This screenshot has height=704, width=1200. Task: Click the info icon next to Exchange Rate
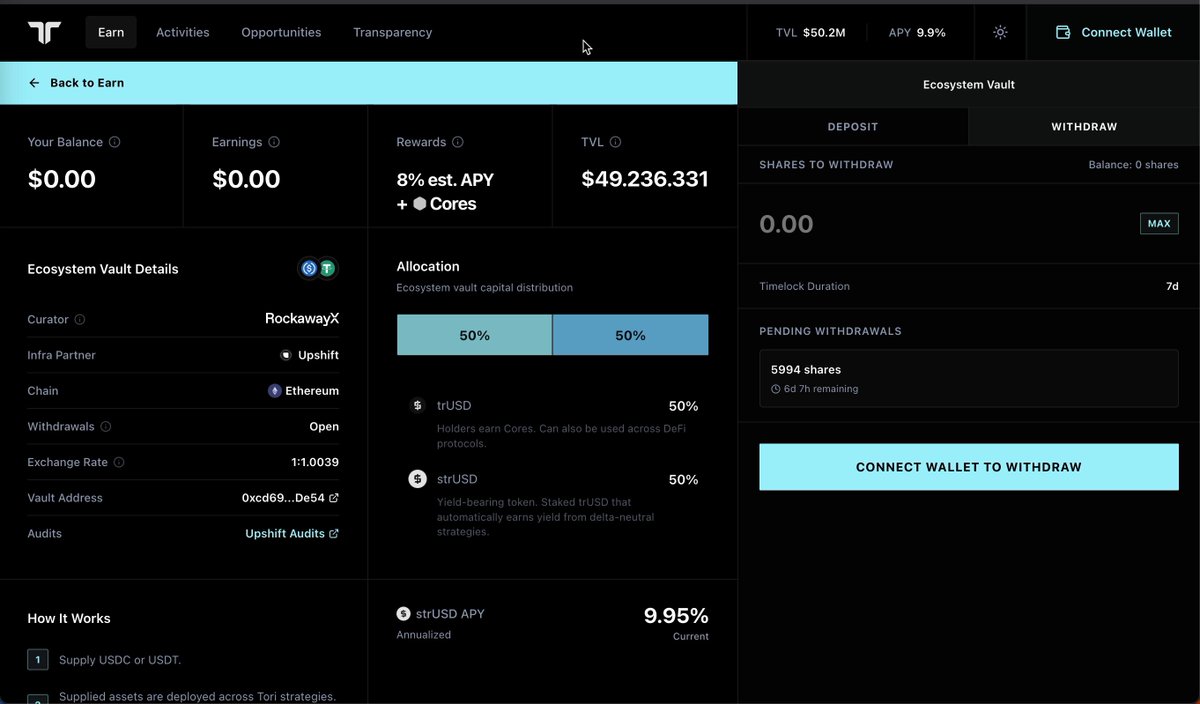point(119,462)
